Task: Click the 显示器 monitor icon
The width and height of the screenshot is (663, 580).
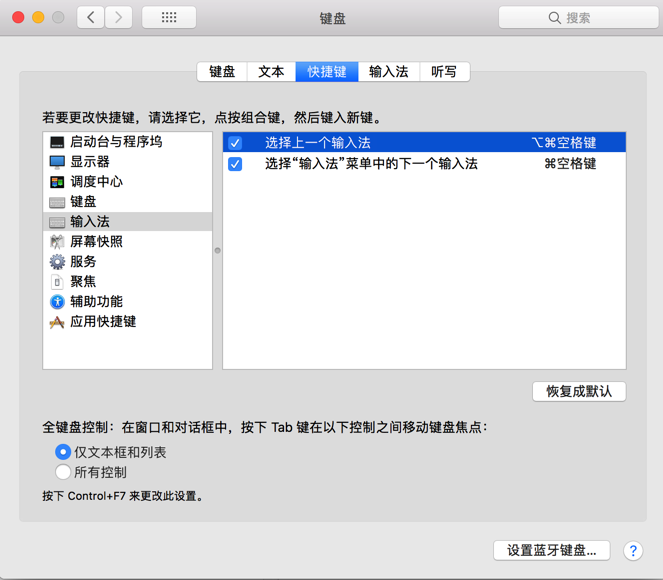Action: pos(57,162)
